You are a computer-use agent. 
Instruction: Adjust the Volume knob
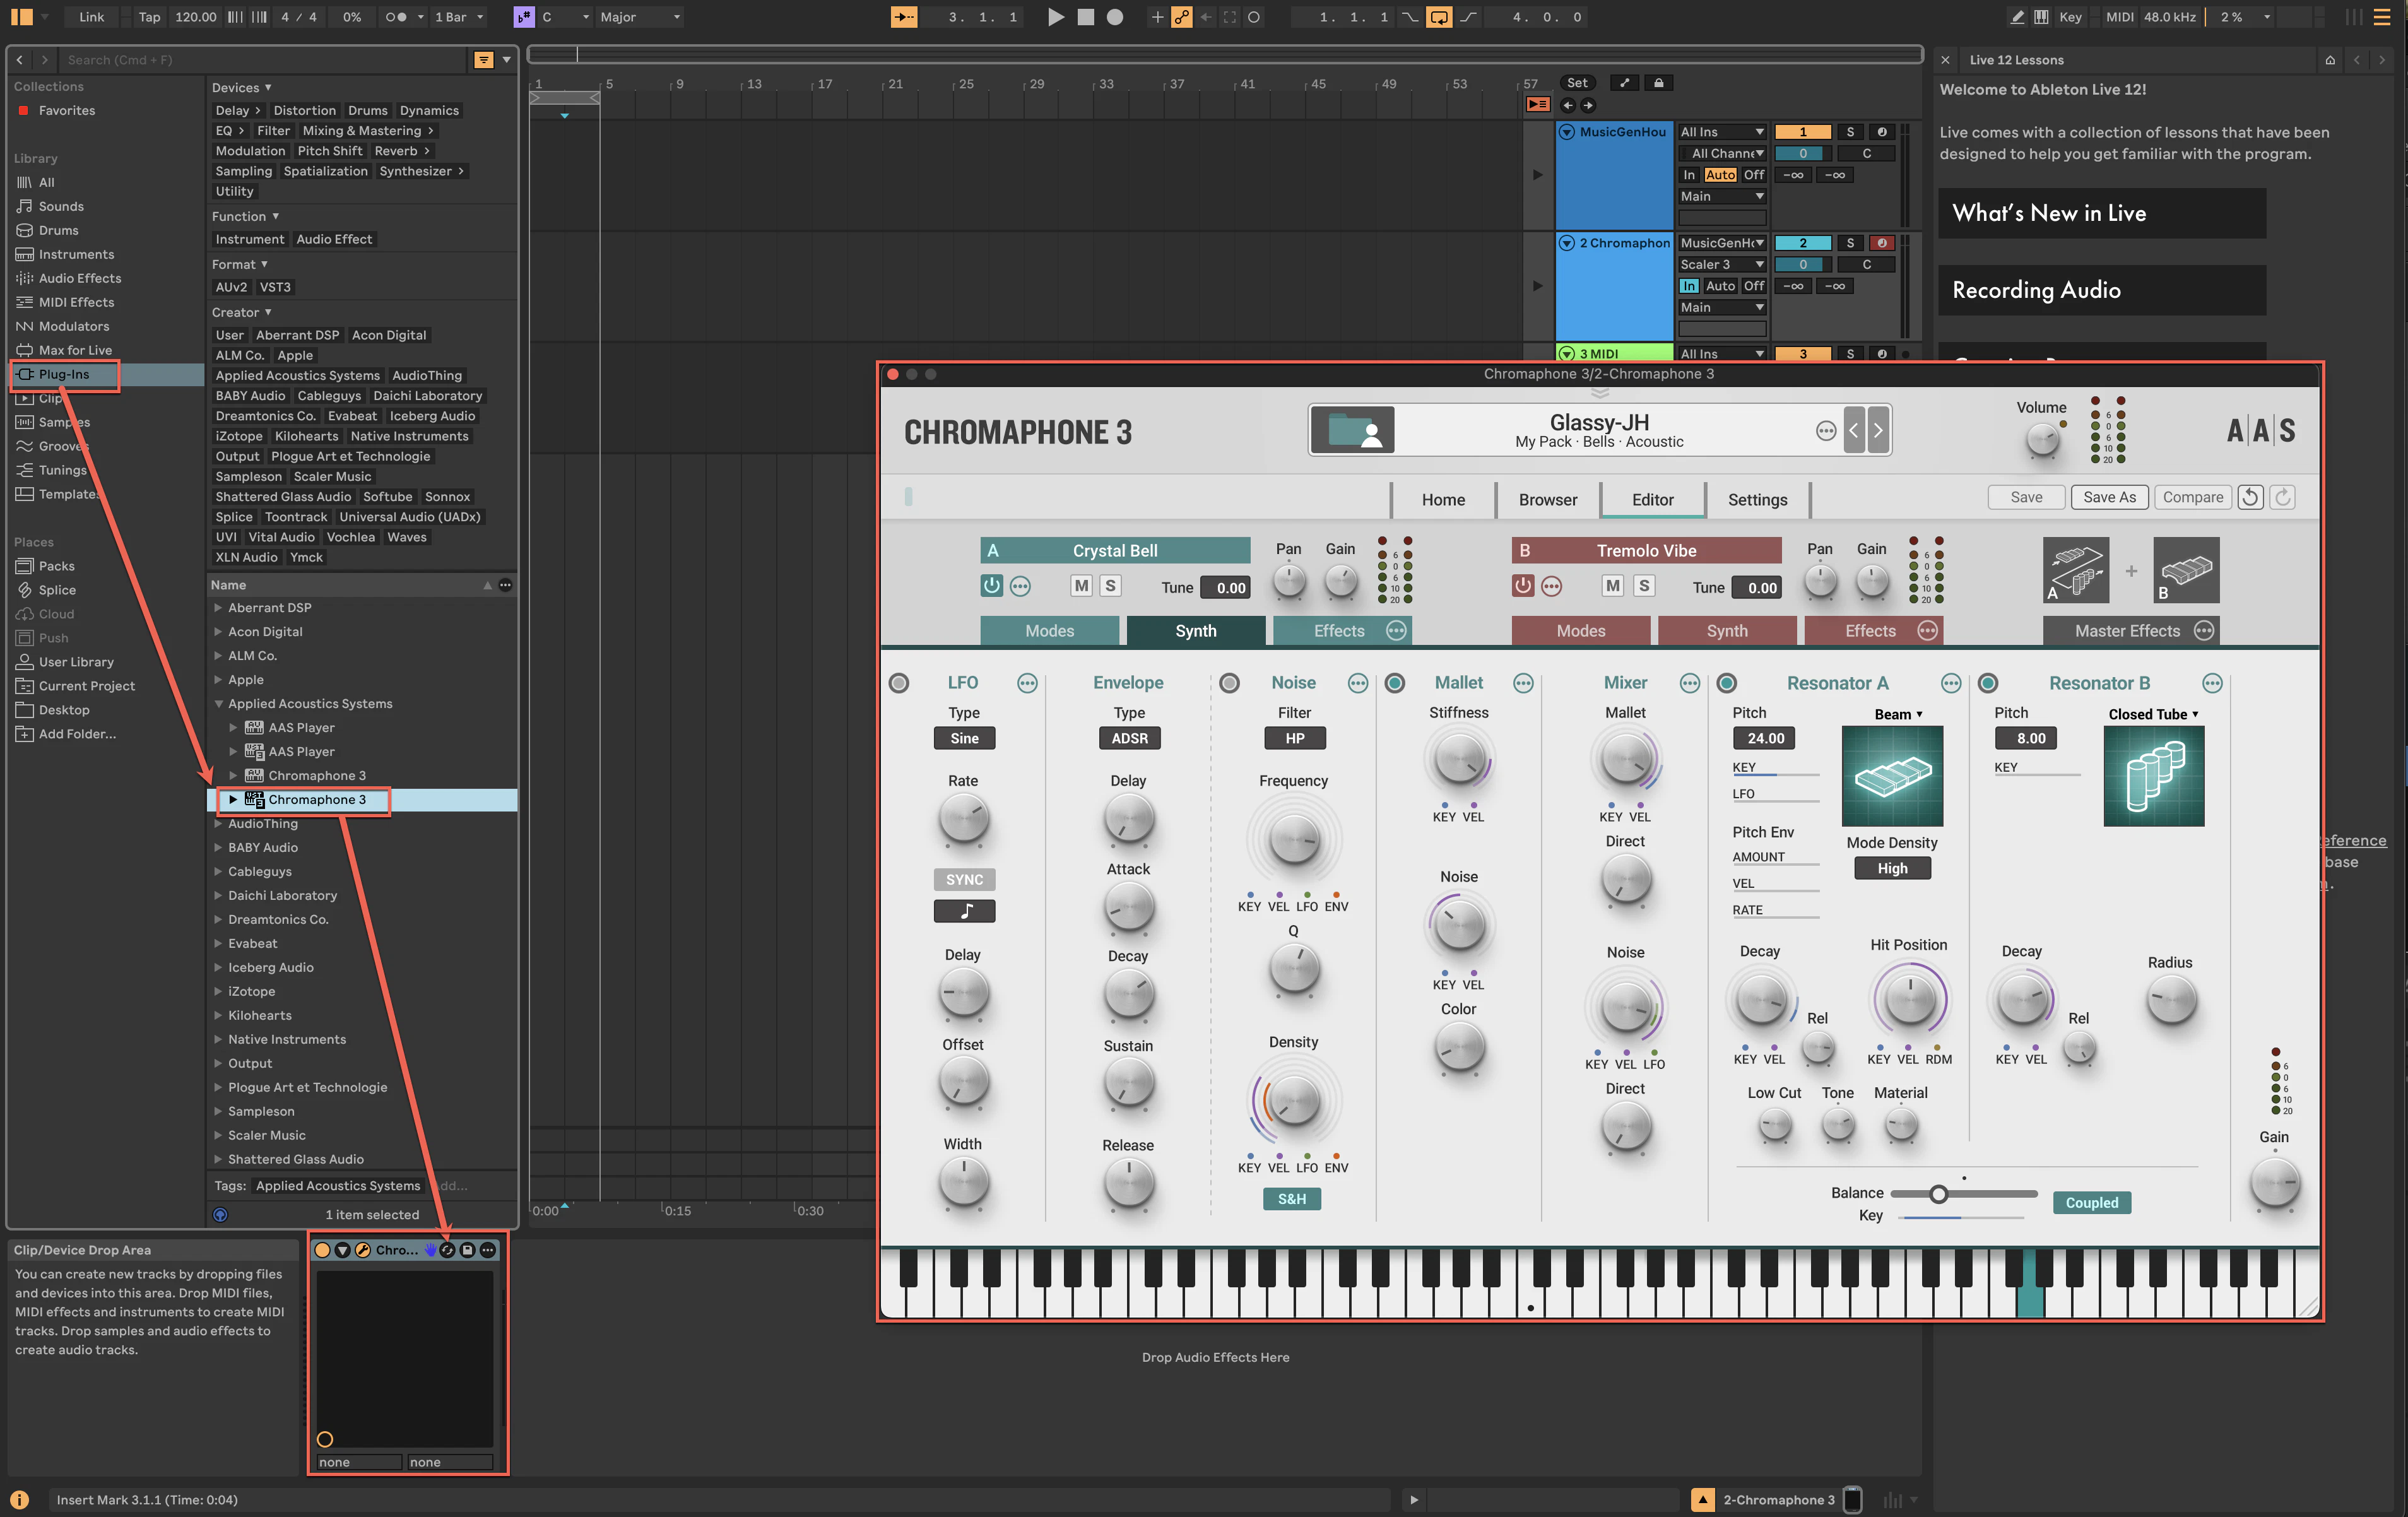(2042, 440)
